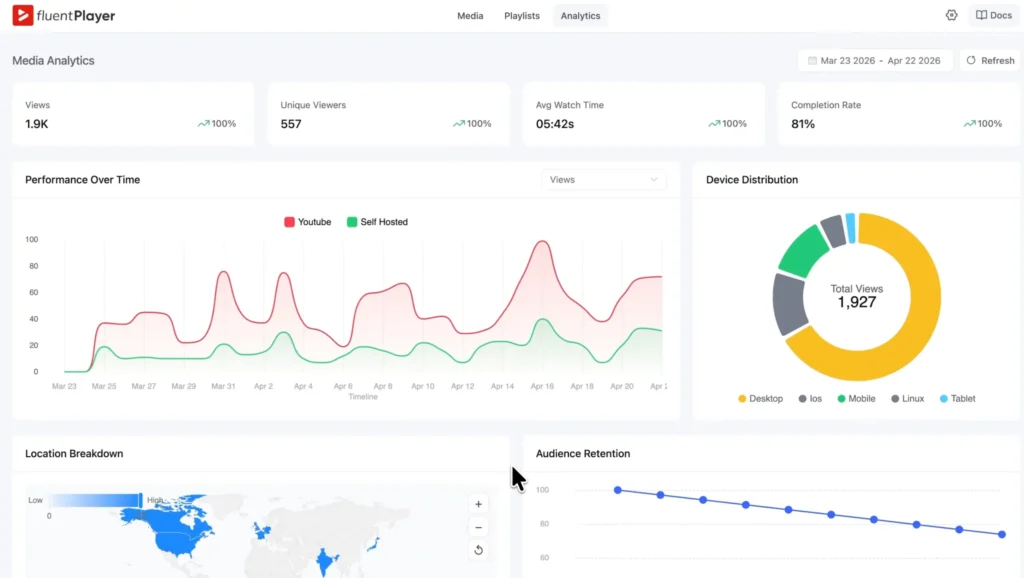Open the date range picker
Viewport: 1024px width, 578px height.
click(874, 60)
